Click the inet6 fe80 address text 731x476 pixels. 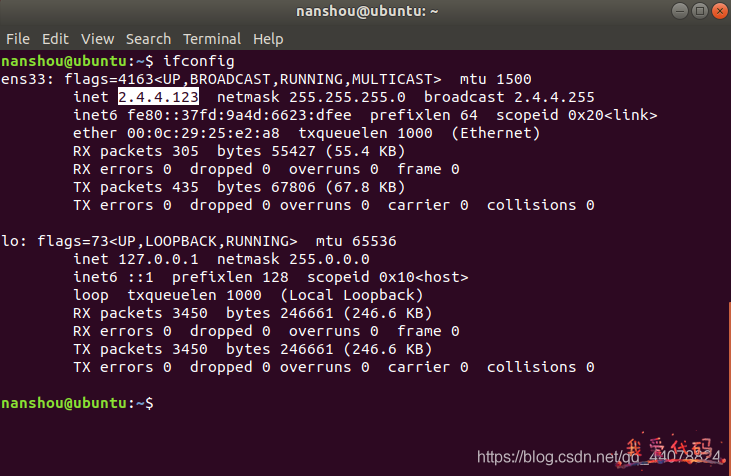pyautogui.click(x=240, y=115)
